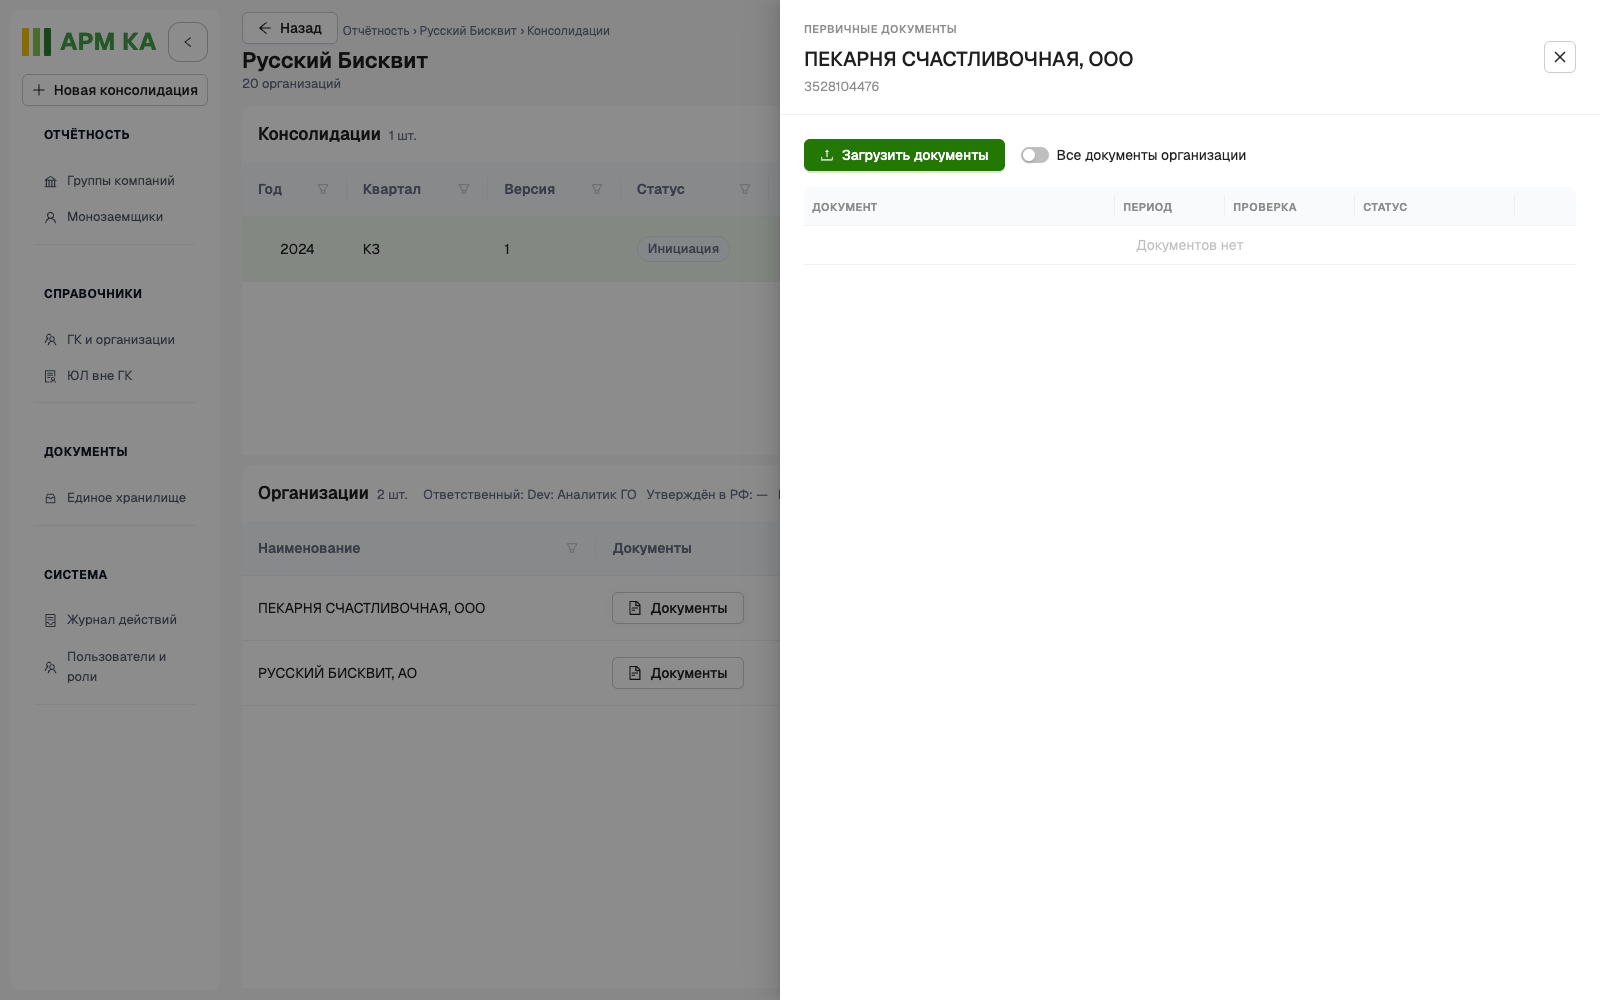Open Пользователи и роли page

click(x=116, y=667)
